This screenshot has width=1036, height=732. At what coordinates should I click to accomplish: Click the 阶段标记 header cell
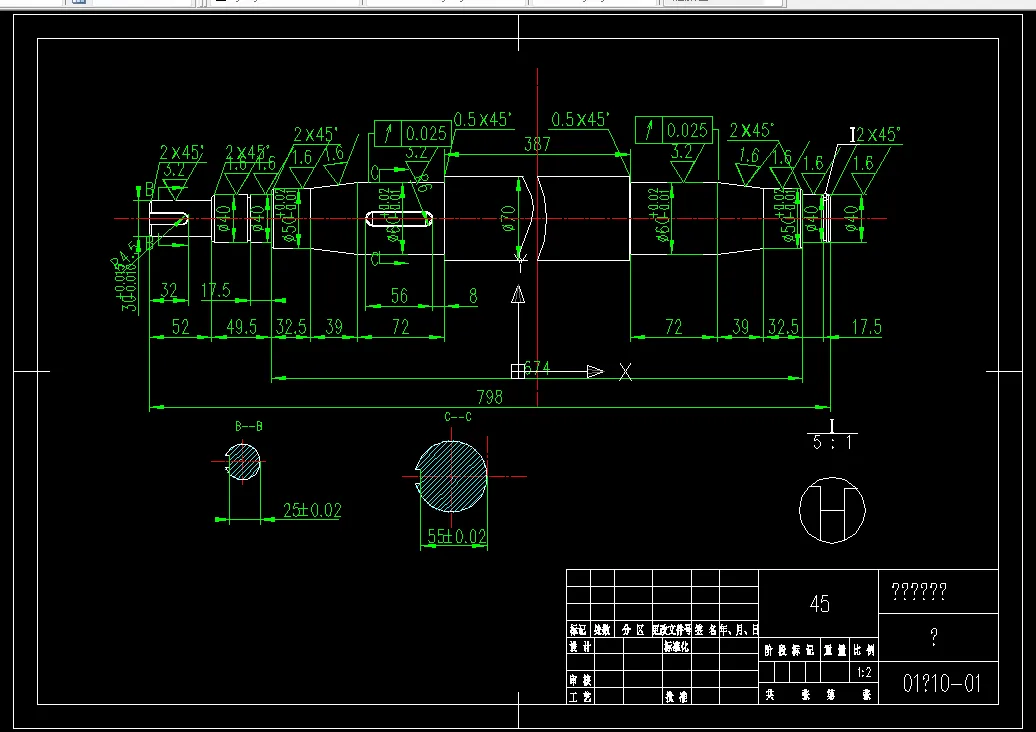tap(790, 650)
